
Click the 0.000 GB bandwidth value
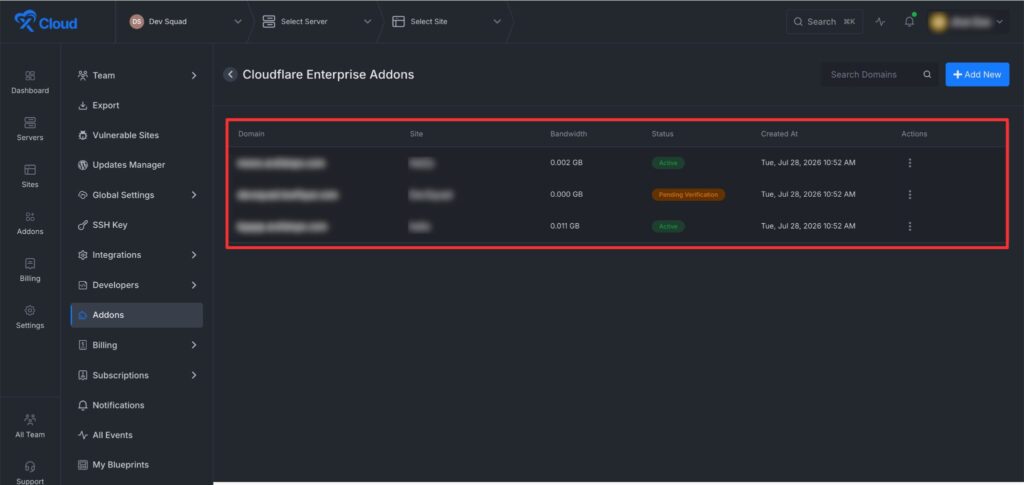pos(567,195)
